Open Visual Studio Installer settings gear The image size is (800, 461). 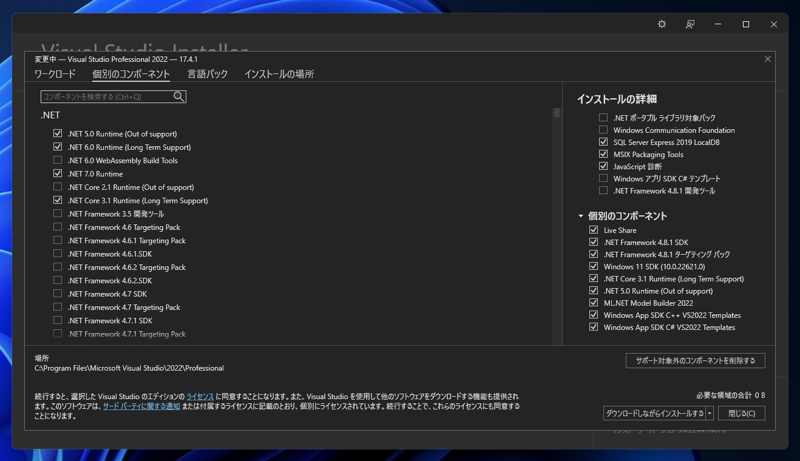click(662, 24)
